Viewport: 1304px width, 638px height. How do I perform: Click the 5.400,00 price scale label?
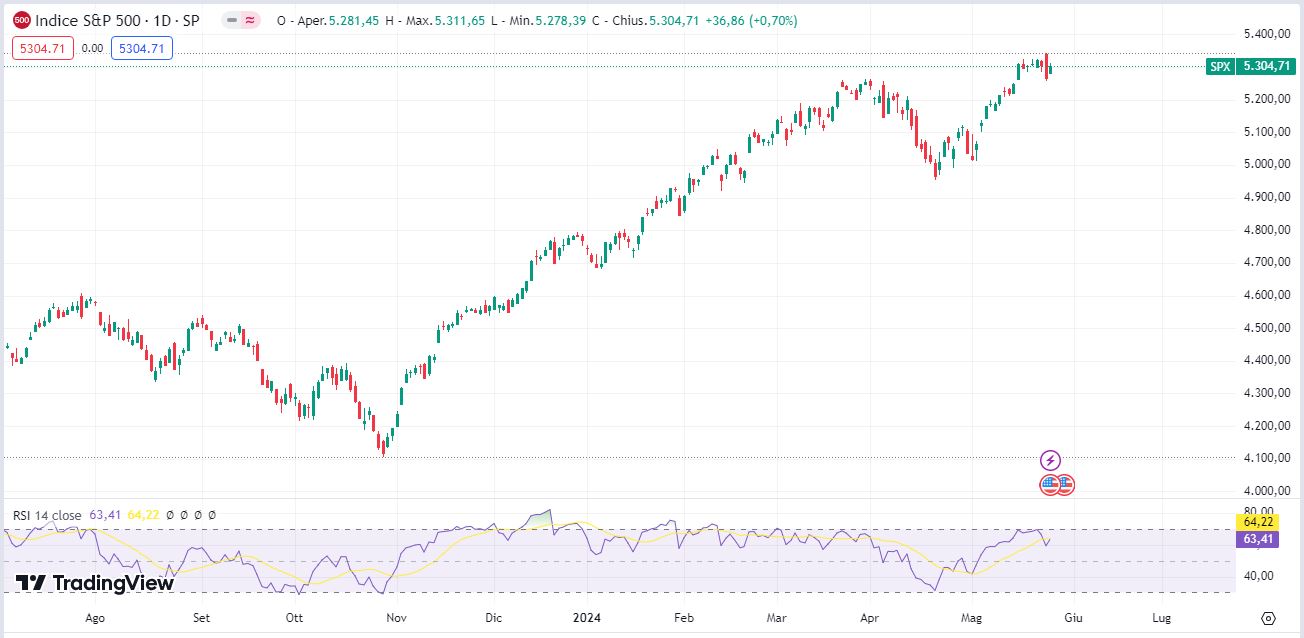[1269, 34]
